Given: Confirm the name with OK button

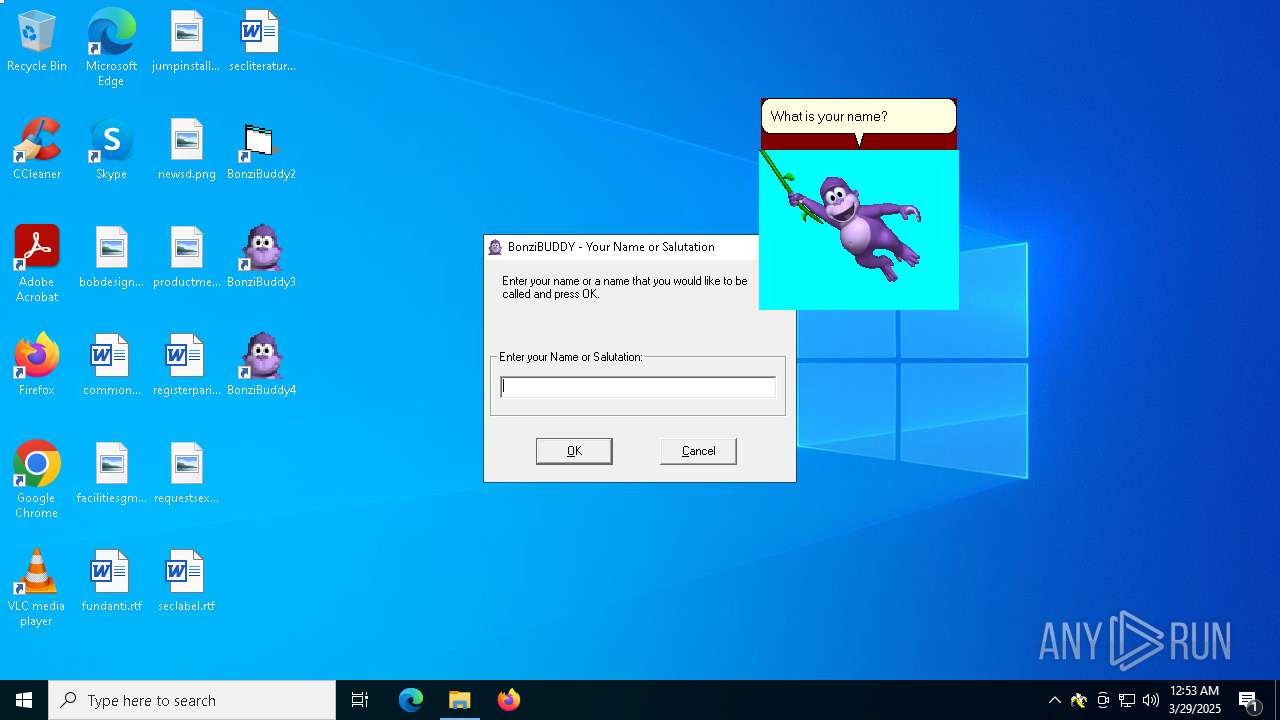Looking at the screenshot, I should (574, 451).
